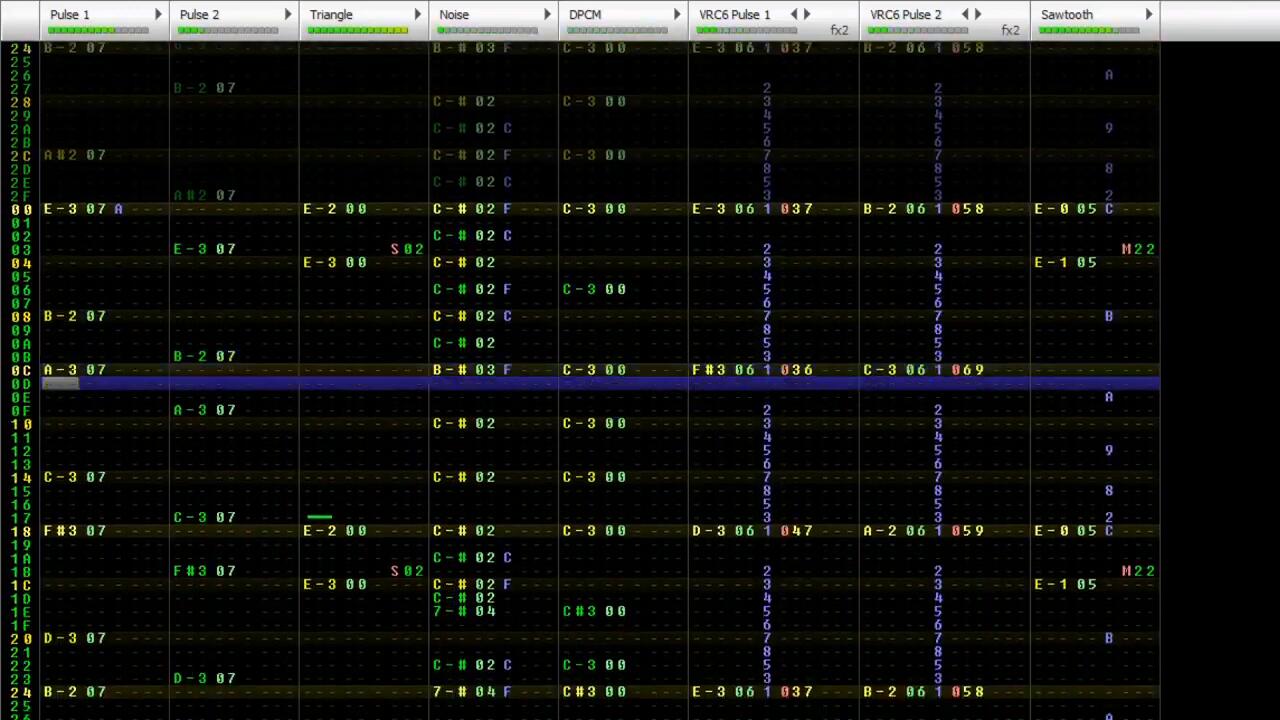Click VRC6 Pulse 2 right arrow icon

[x=978, y=15]
